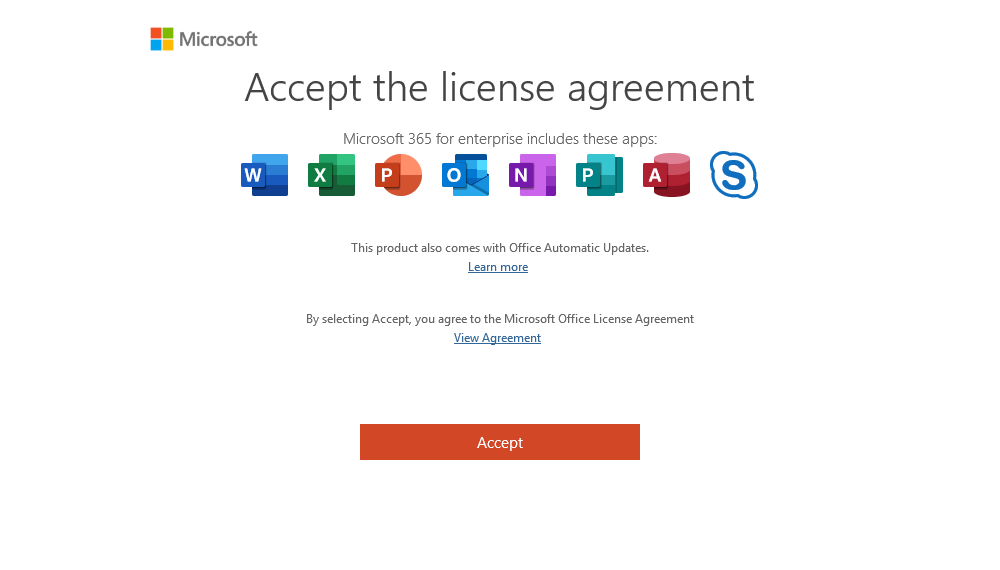Click the "Accept the license agreement" heading
The height and width of the screenshot is (570, 1000).
499,88
